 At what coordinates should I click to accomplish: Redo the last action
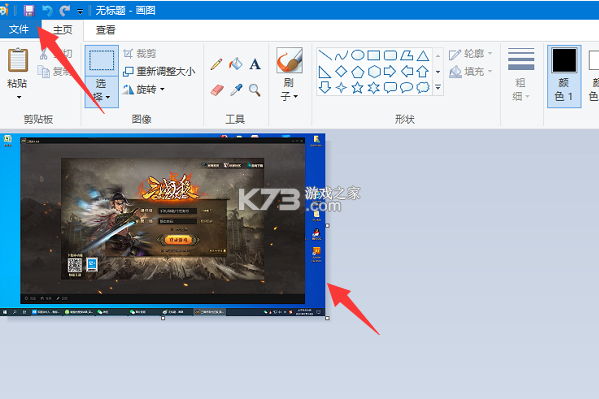click(x=65, y=10)
